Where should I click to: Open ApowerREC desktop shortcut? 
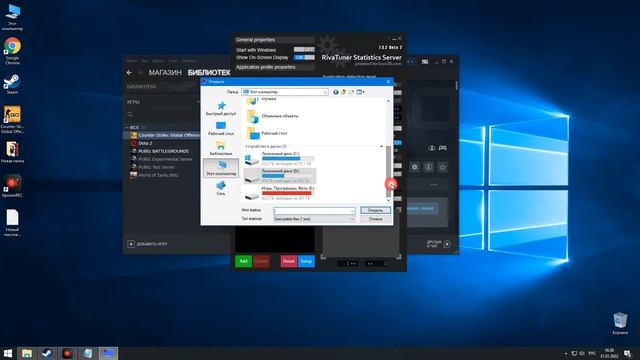click(x=12, y=186)
